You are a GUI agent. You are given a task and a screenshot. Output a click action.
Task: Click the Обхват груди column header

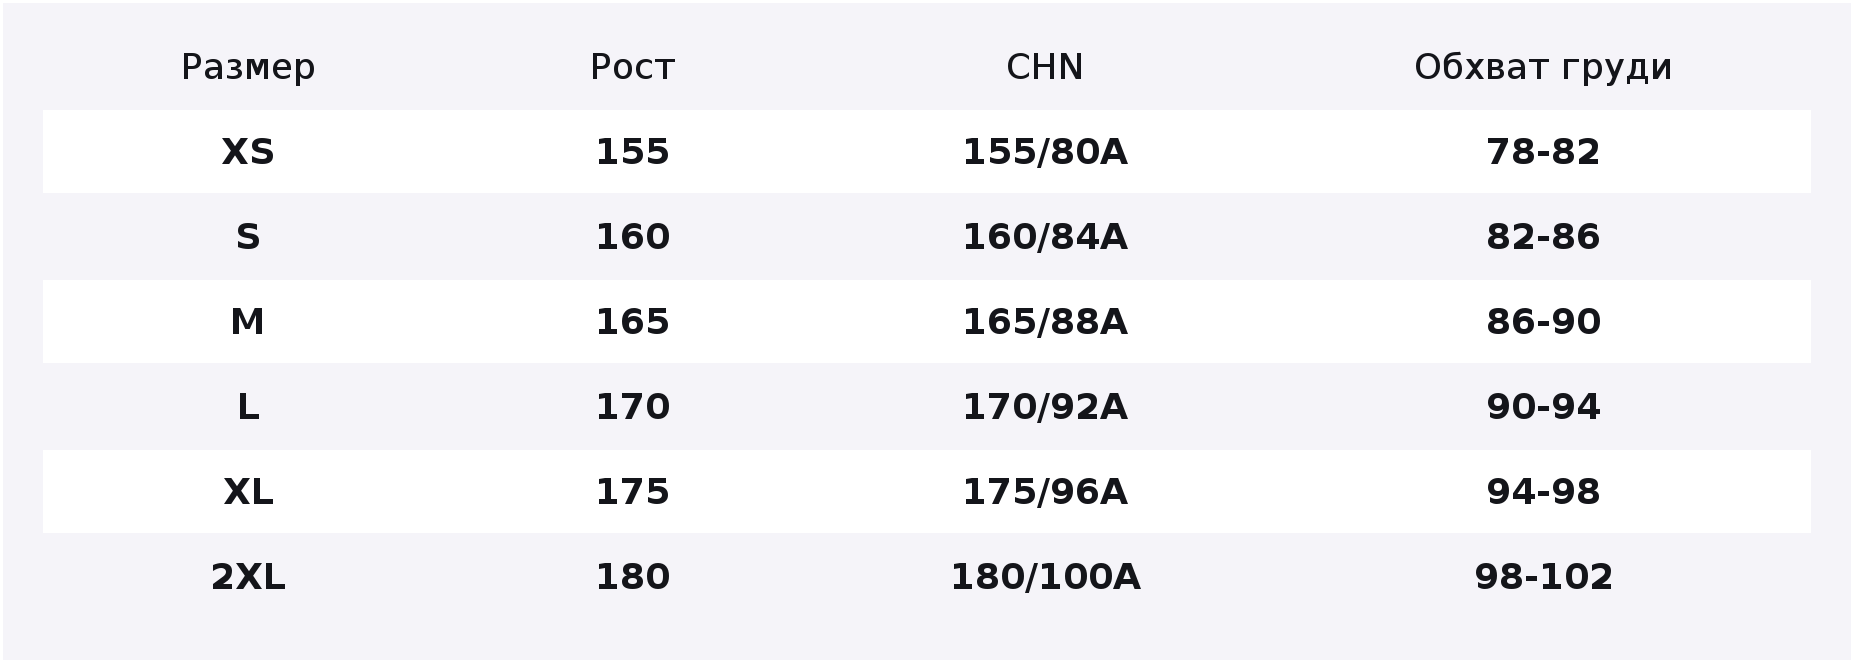click(x=1543, y=68)
